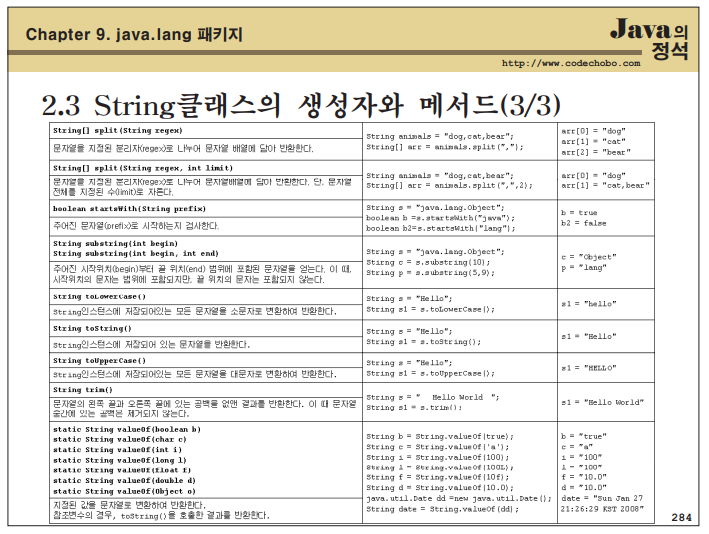The image size is (709, 534).
Task: Click example 'boolean b =s.startsWith("java");'
Action: click(x=440, y=218)
